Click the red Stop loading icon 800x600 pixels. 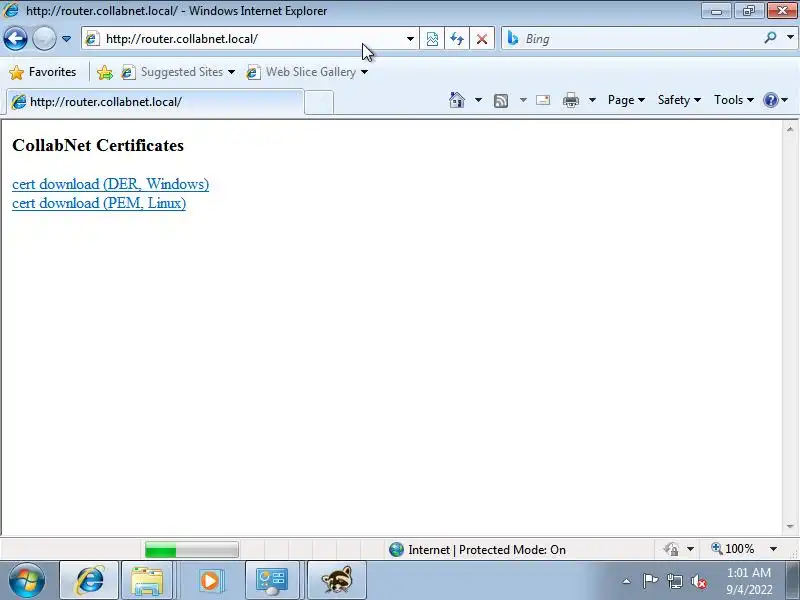[x=482, y=39]
